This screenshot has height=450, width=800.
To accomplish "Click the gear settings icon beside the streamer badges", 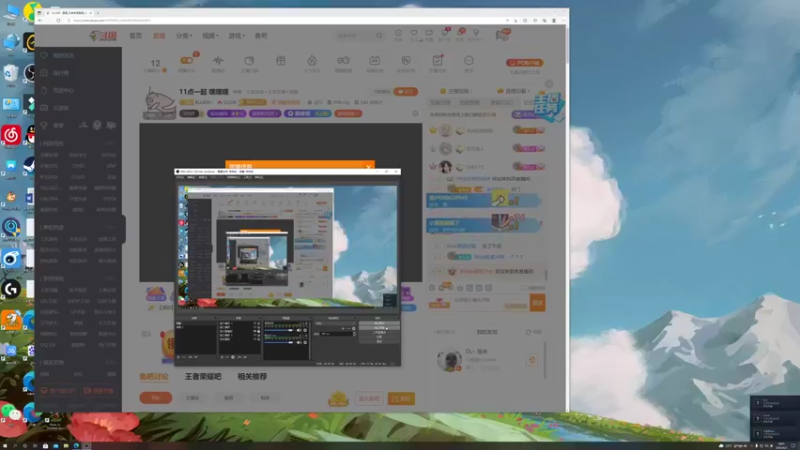I will [x=415, y=114].
